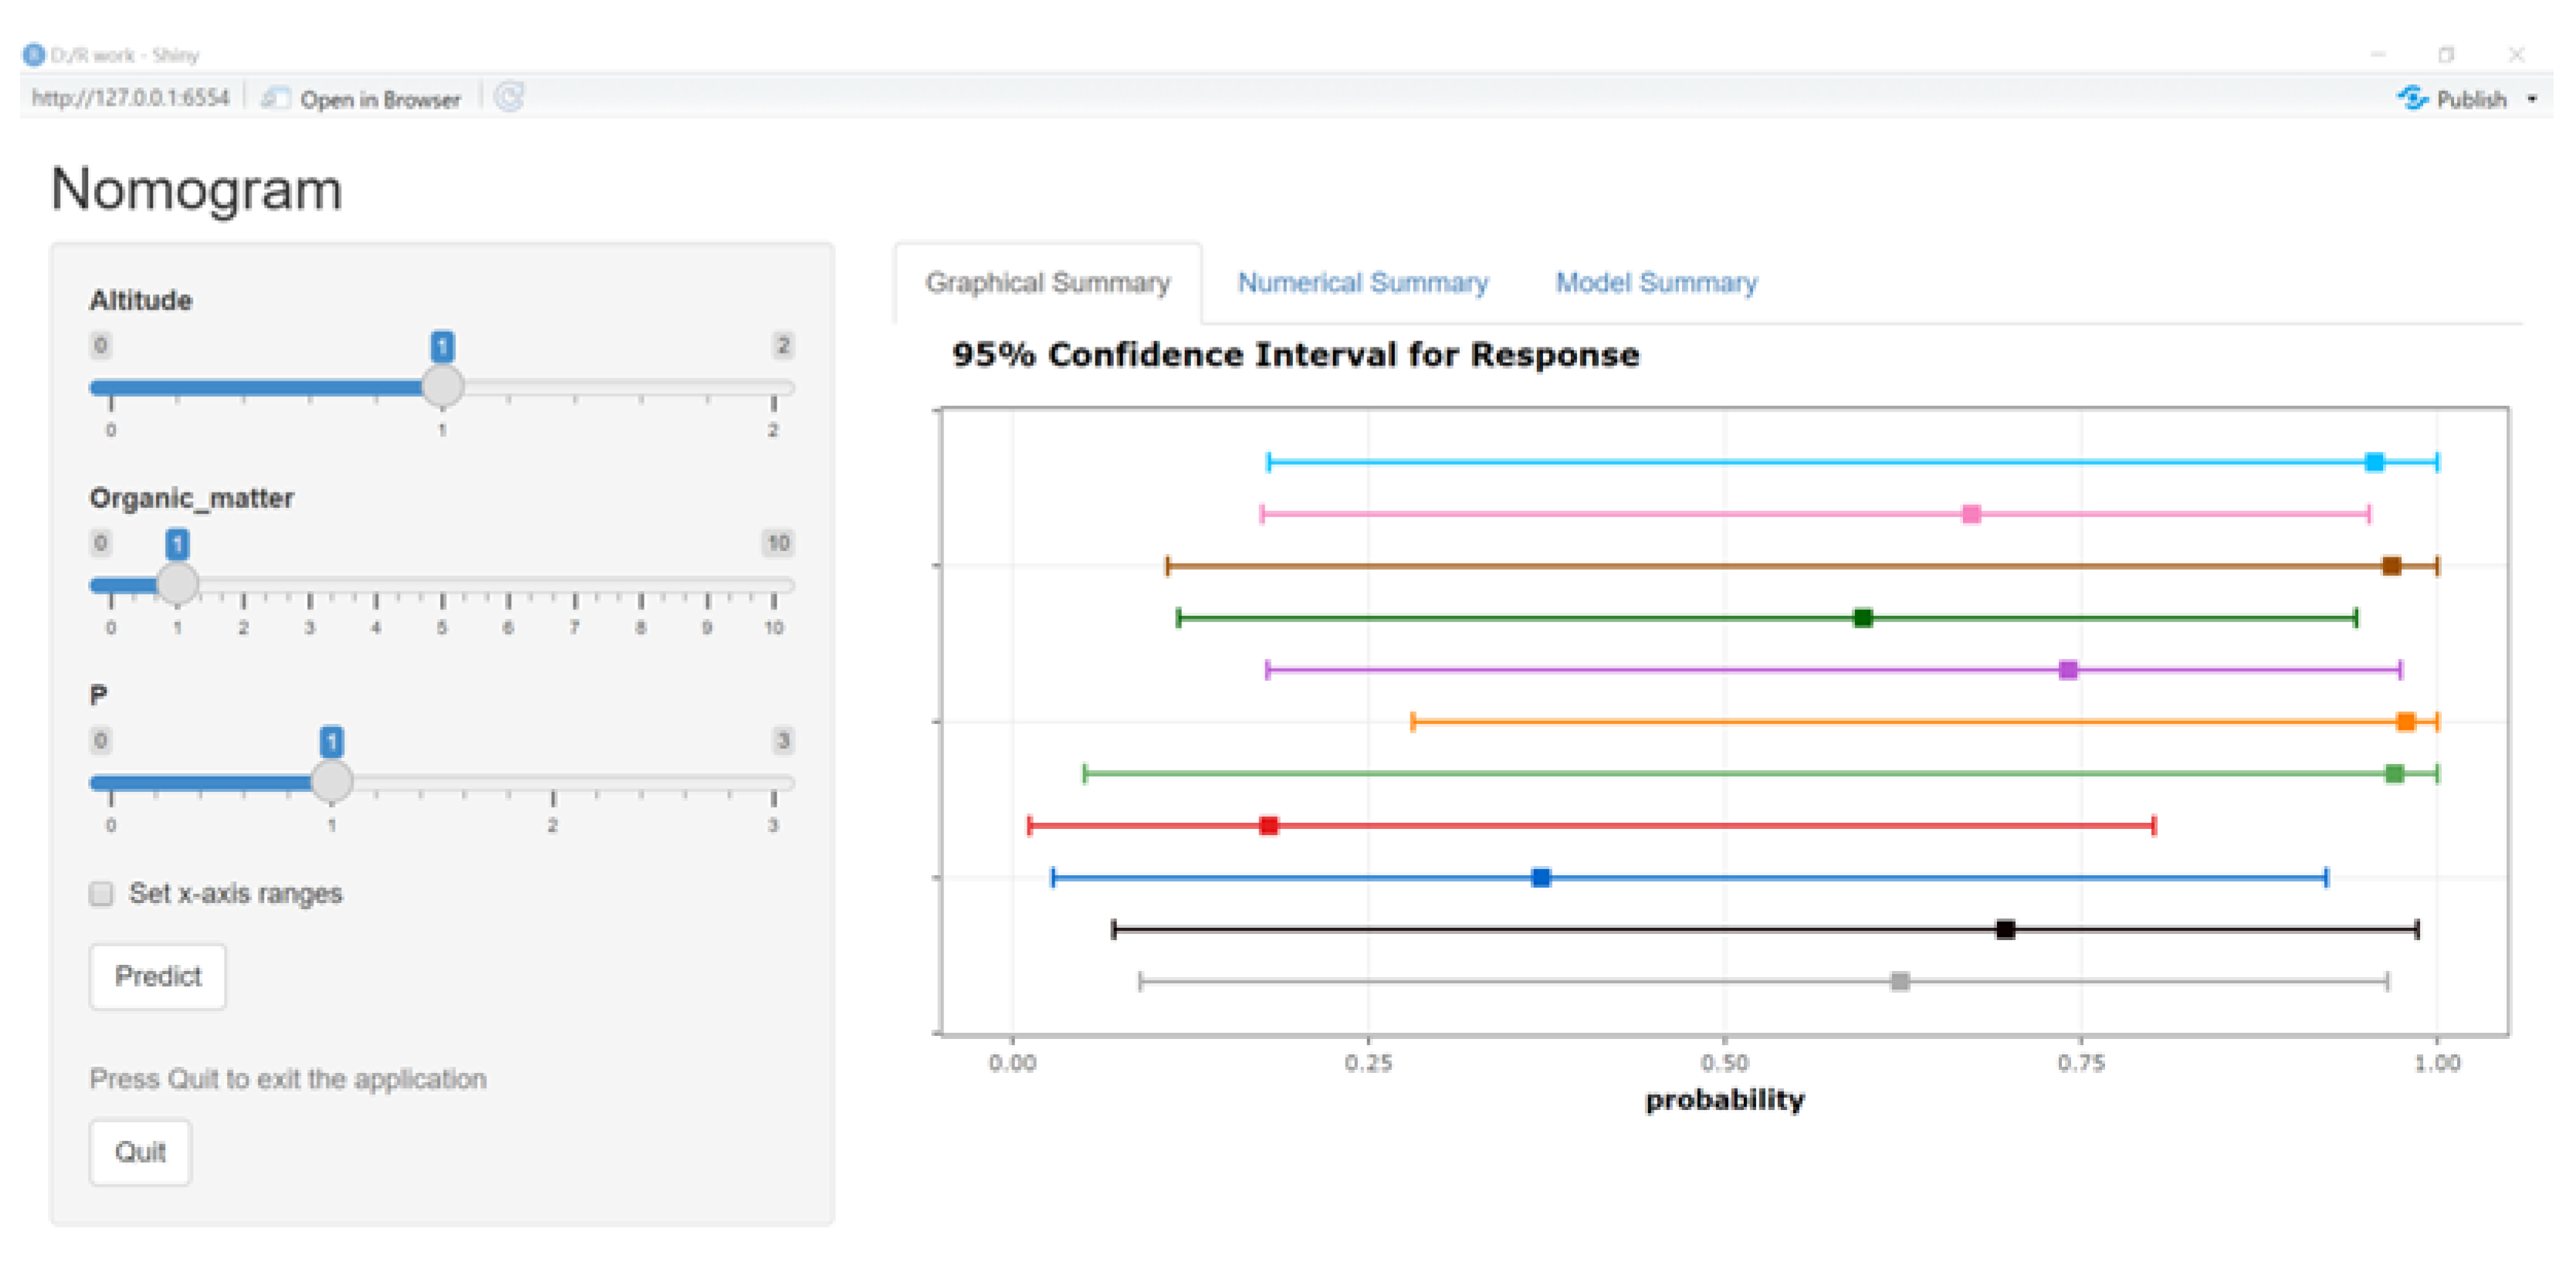The width and height of the screenshot is (2576, 1262).
Task: Click the reload app icon
Action: [509, 97]
